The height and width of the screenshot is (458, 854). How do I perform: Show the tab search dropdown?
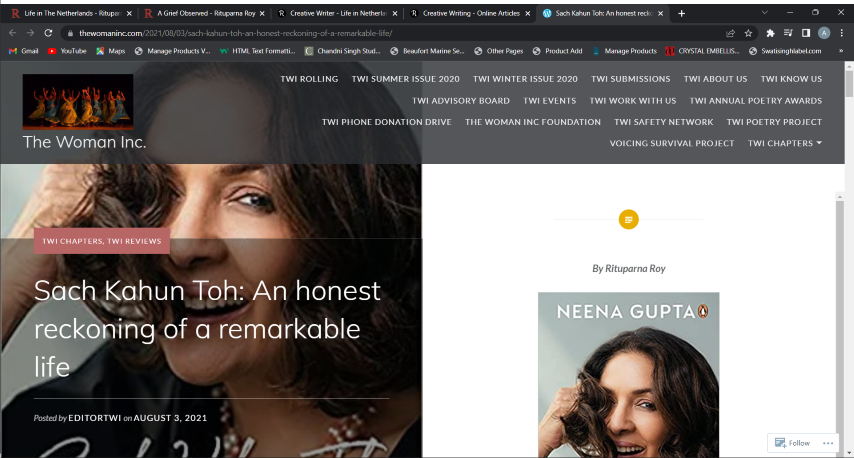765,13
